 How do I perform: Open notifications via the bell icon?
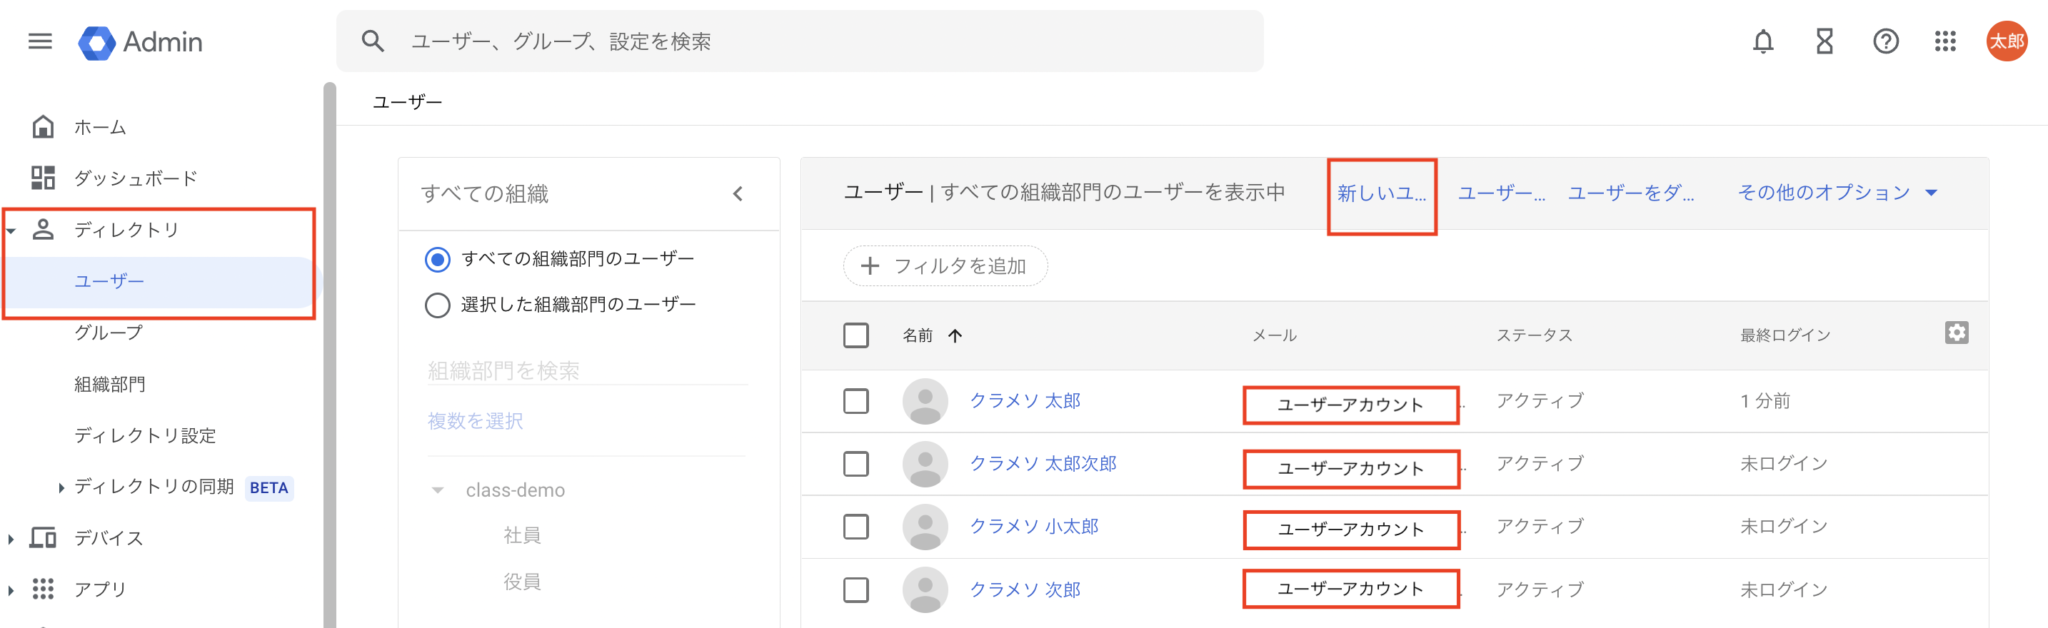1763,41
